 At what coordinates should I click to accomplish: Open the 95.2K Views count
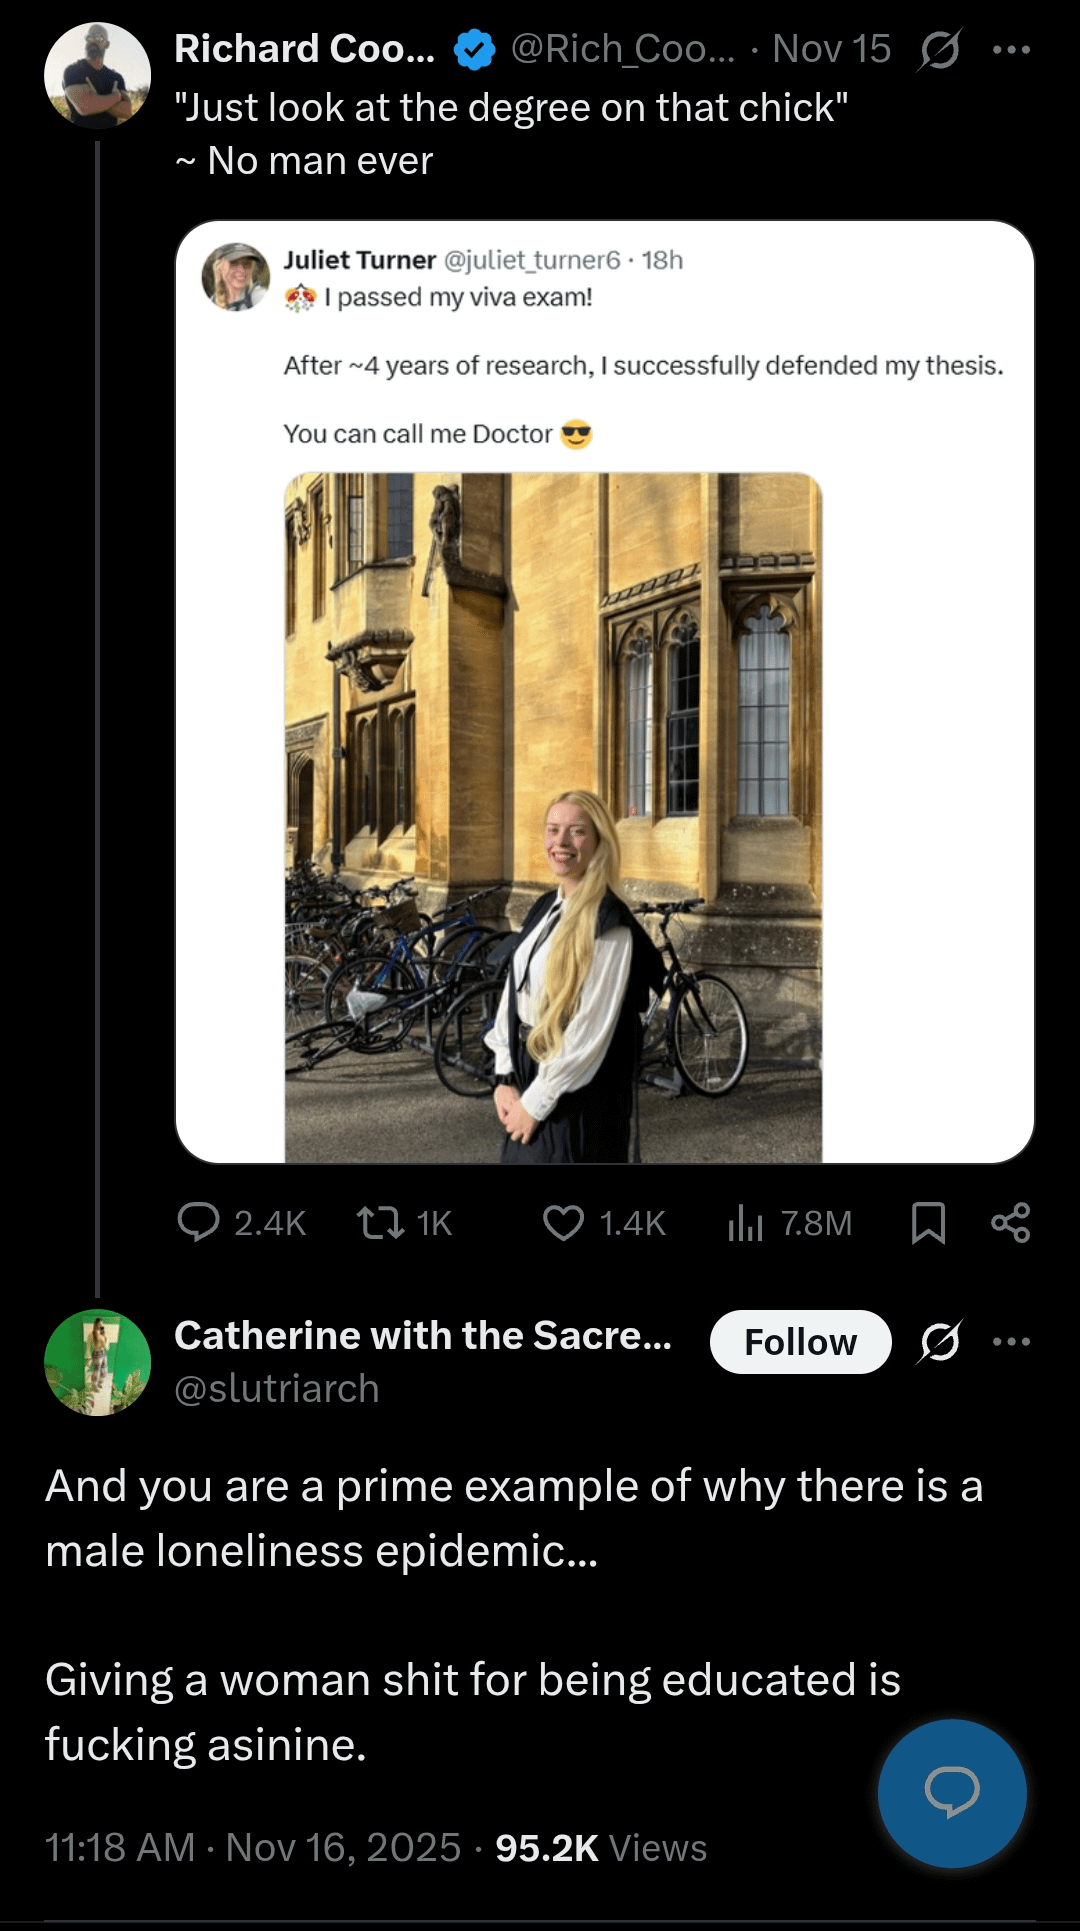pyautogui.click(x=601, y=1848)
